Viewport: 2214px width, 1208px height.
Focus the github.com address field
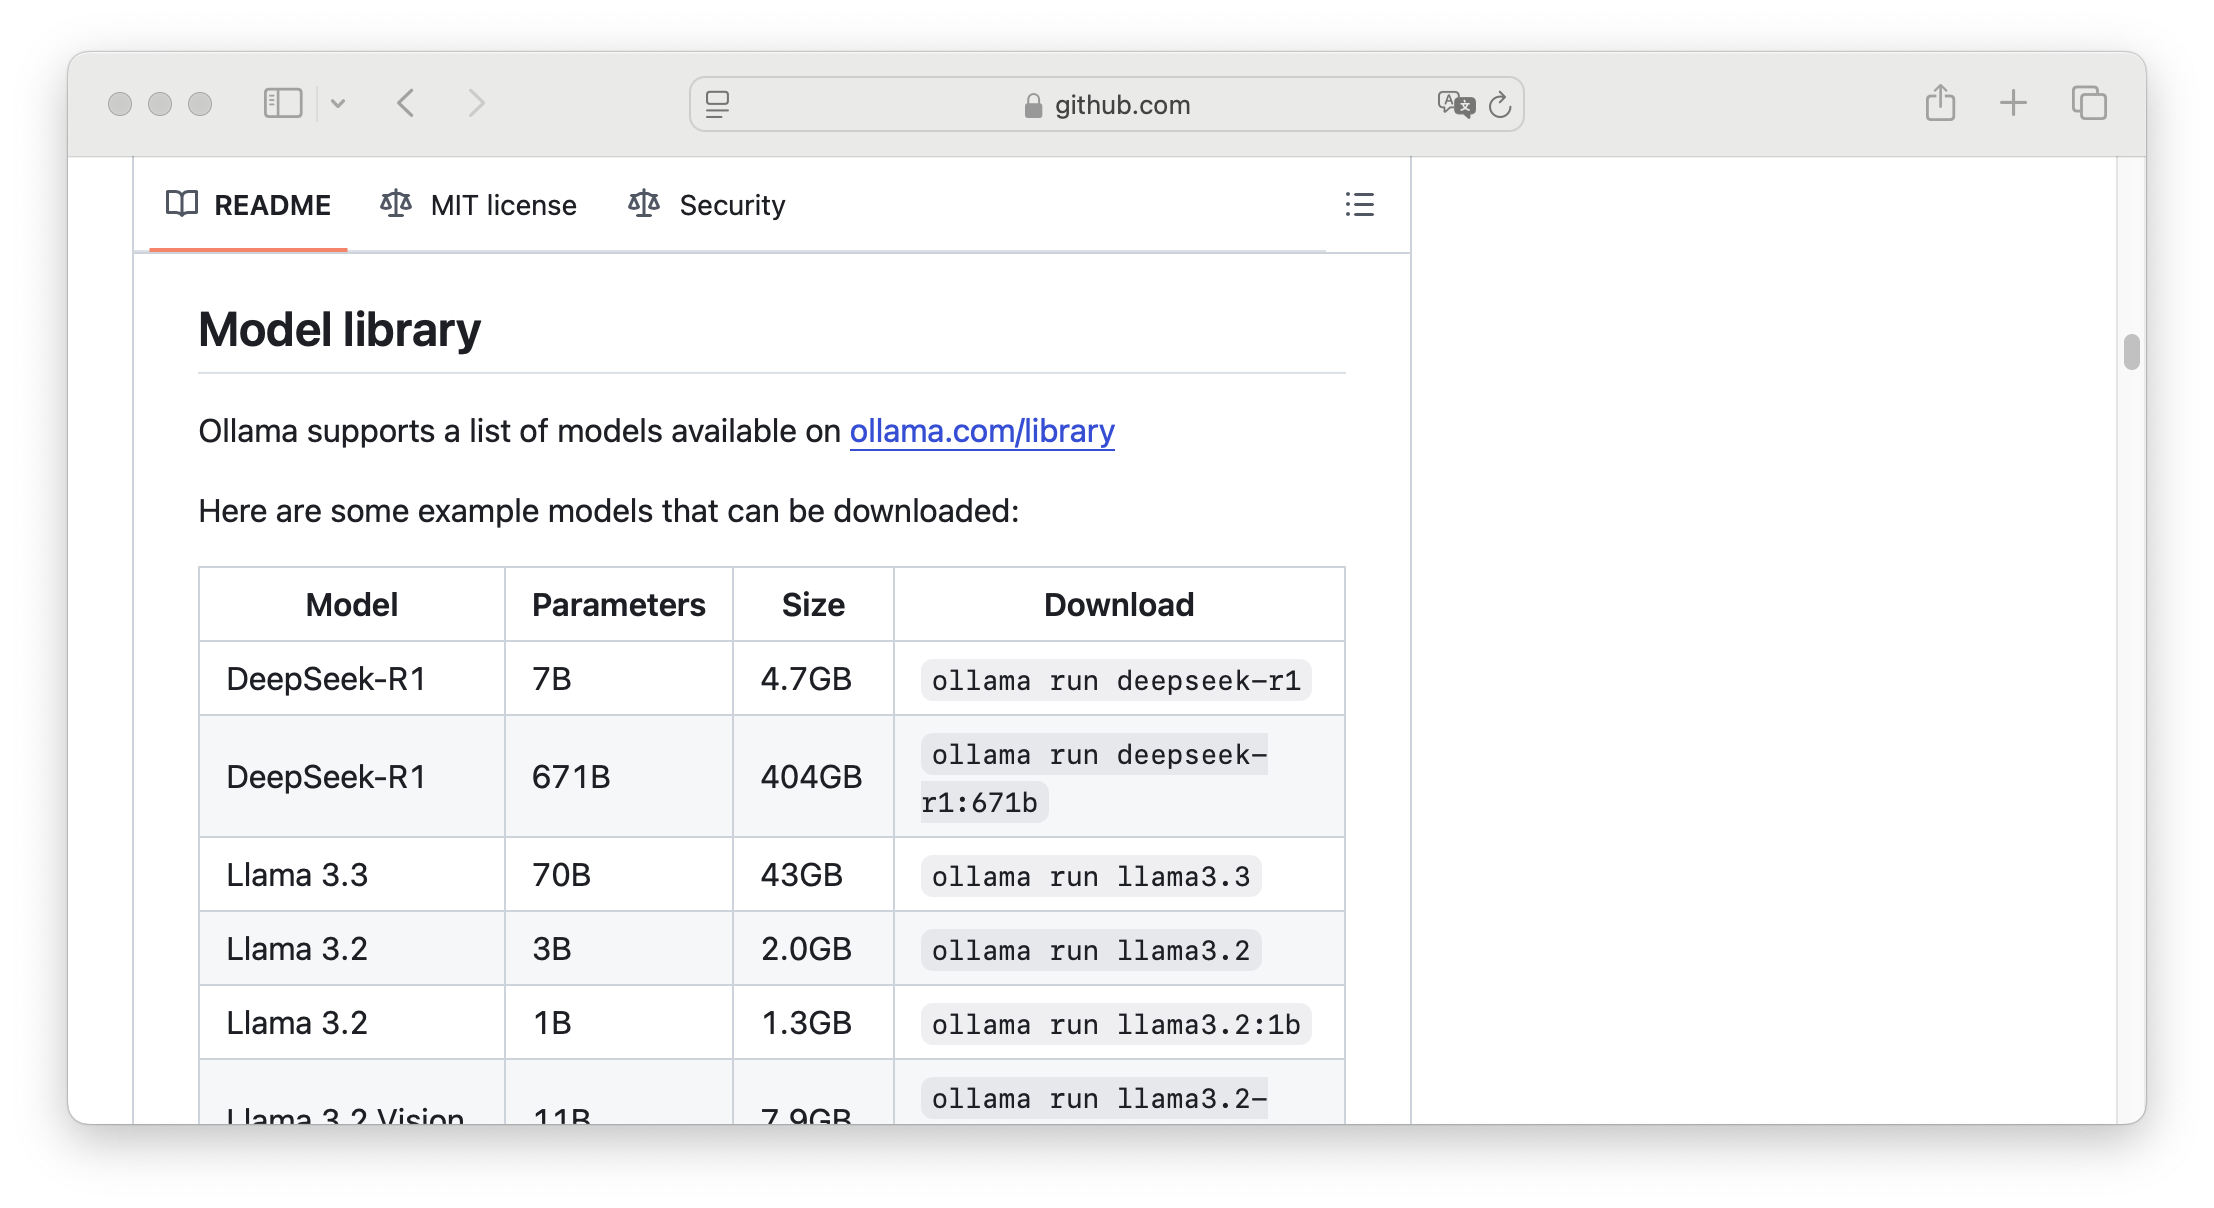click(1106, 104)
